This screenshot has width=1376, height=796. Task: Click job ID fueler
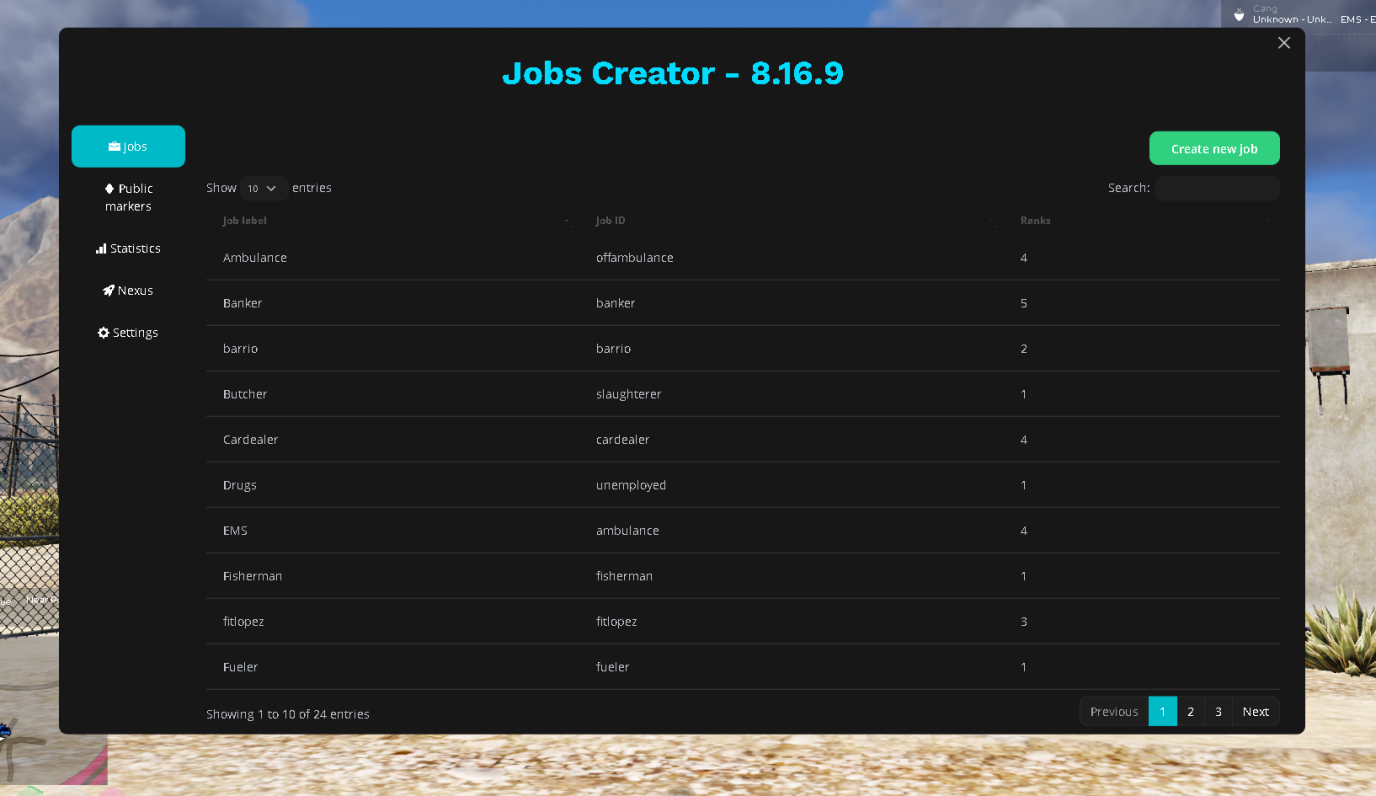[613, 667]
